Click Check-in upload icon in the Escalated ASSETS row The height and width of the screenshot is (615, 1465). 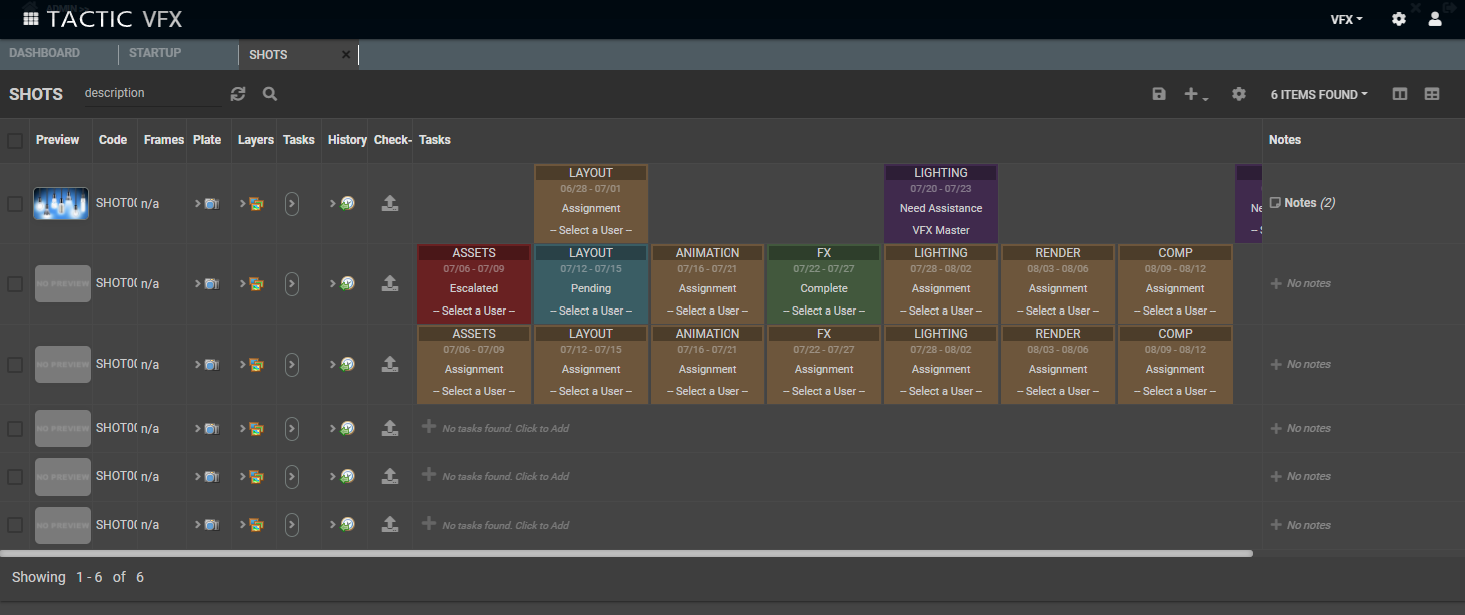pos(390,283)
